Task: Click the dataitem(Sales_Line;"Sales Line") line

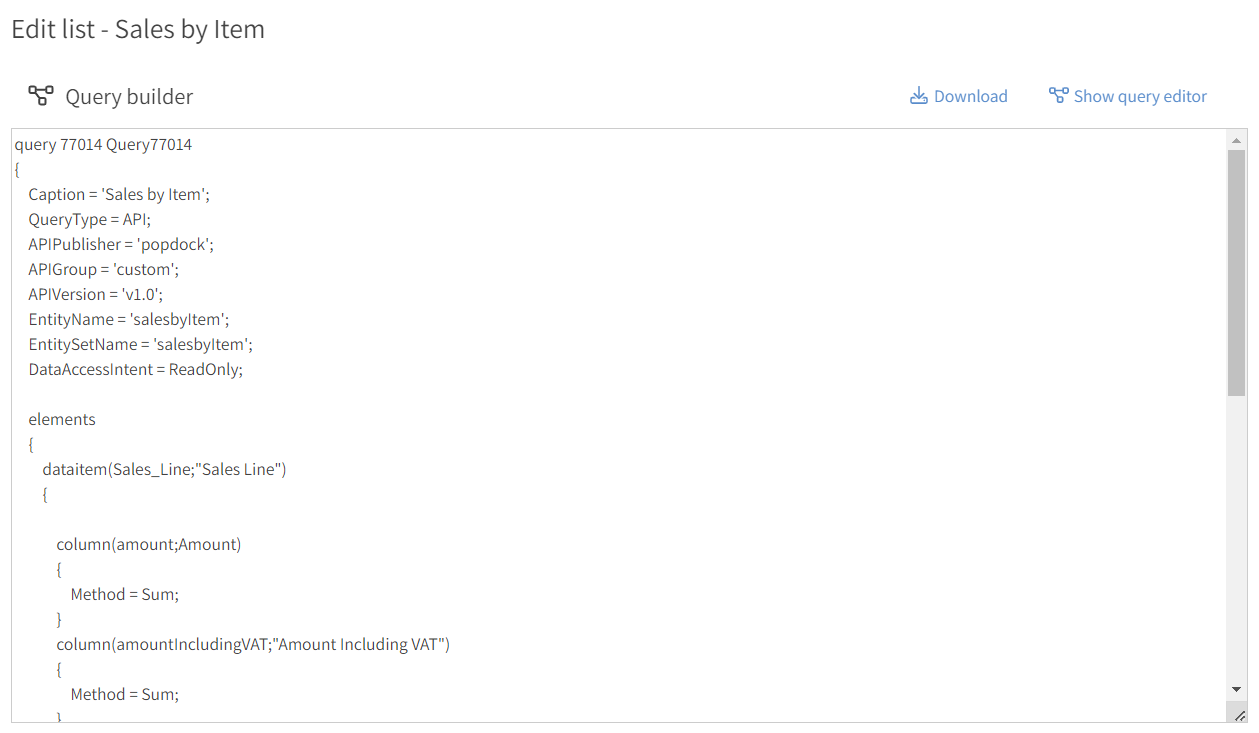Action: (164, 470)
